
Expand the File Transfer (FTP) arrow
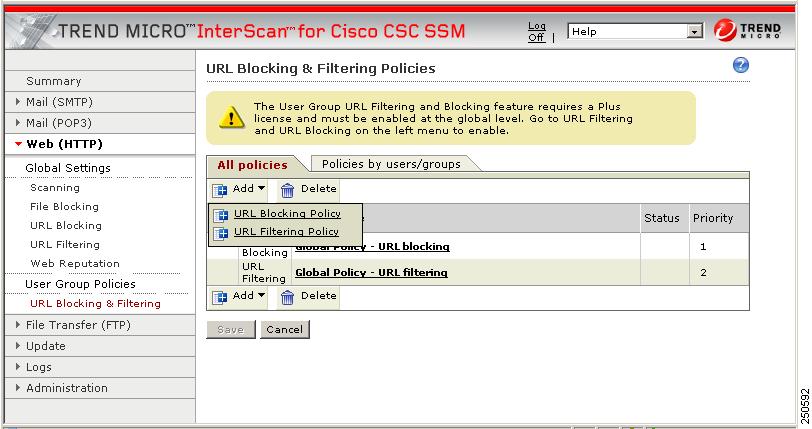tap(18, 325)
